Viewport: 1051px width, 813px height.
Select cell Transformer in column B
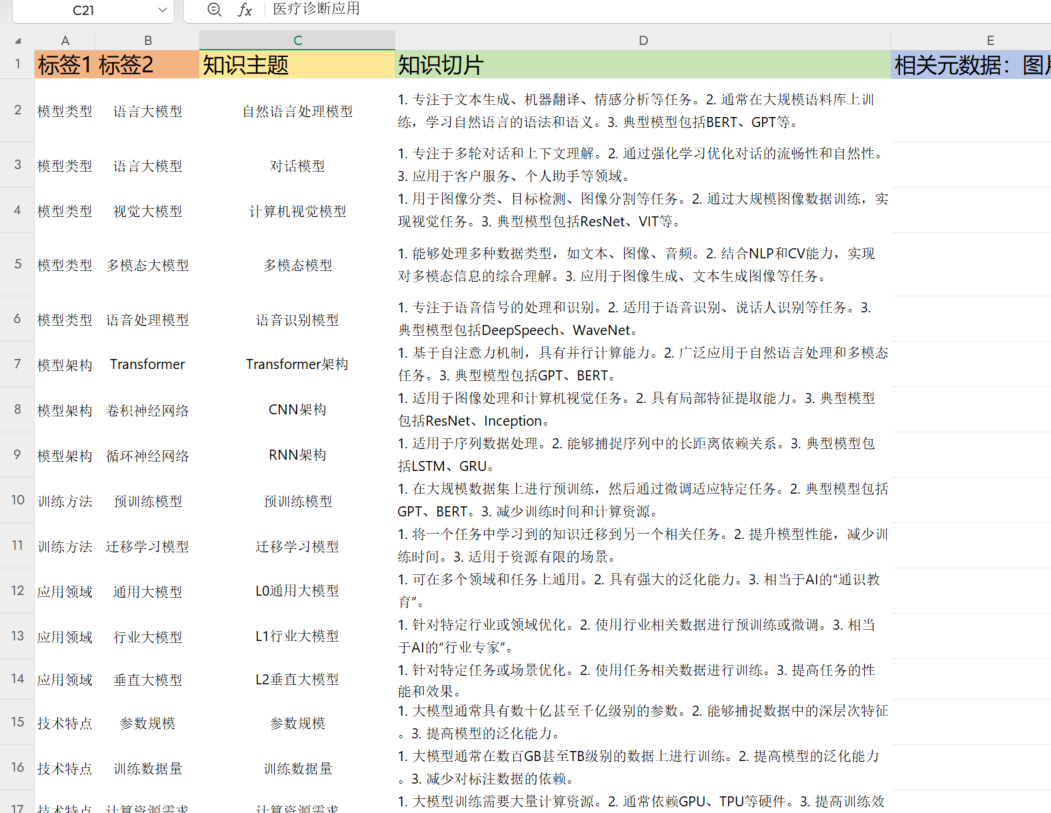pos(147,365)
